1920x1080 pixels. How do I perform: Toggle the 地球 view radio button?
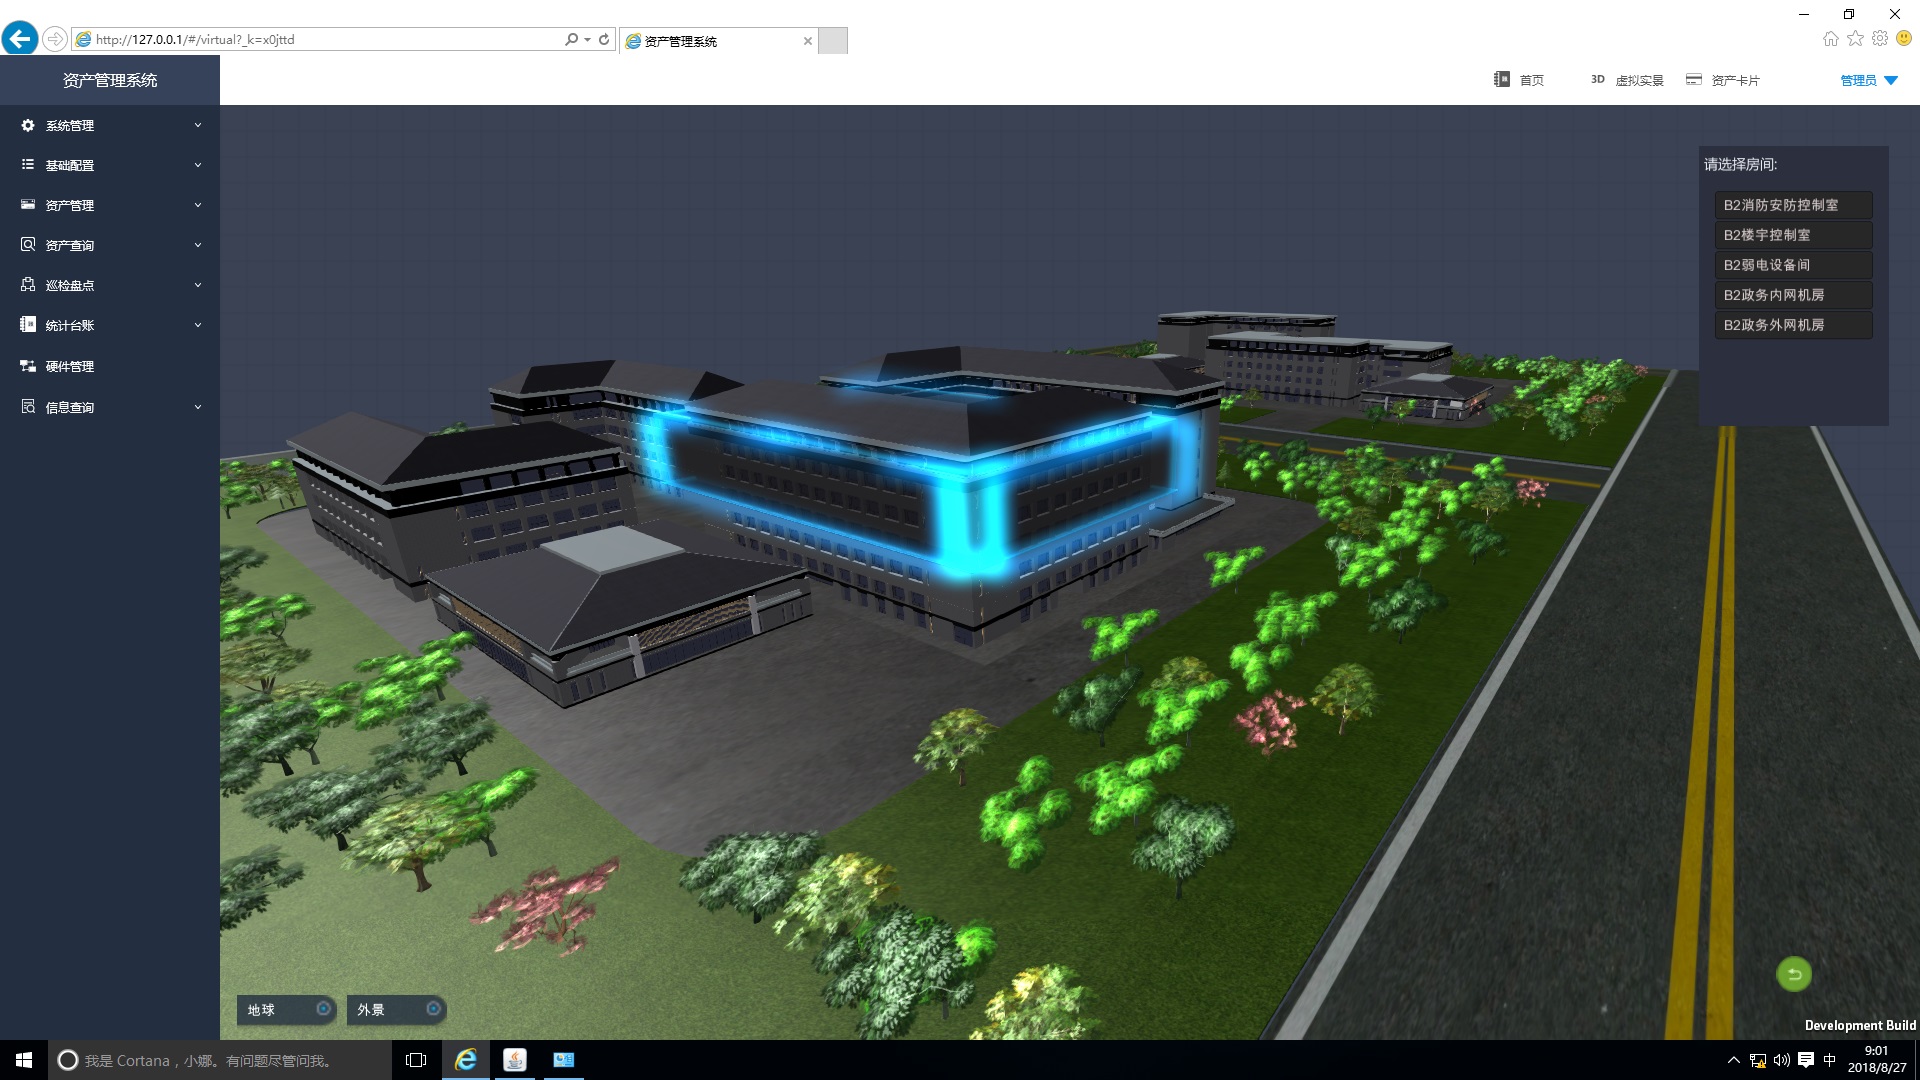pyautogui.click(x=323, y=1009)
